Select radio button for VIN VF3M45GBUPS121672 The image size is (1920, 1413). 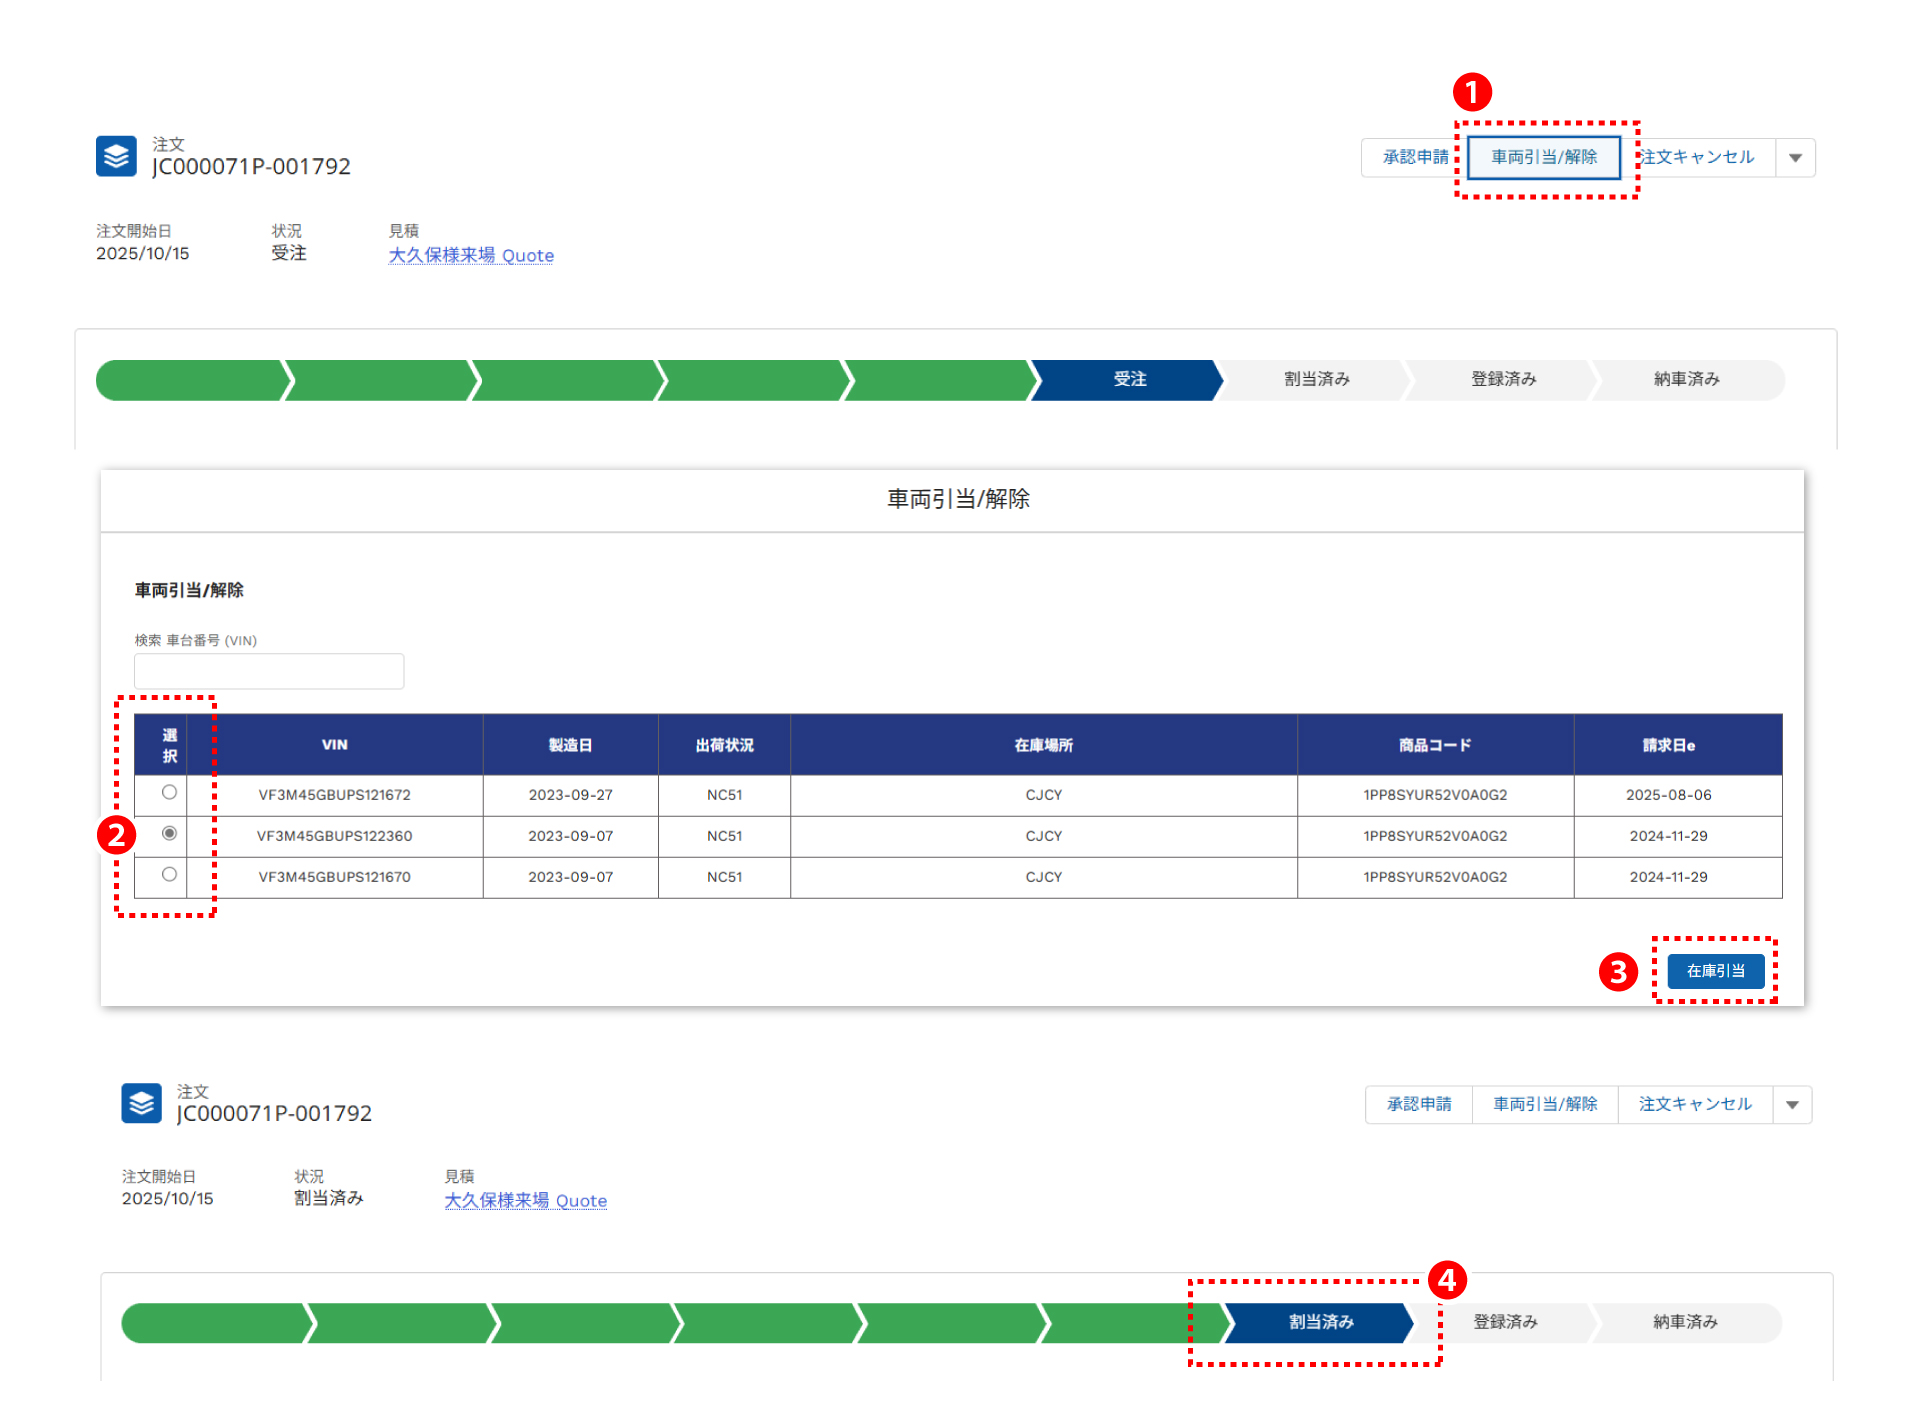point(169,792)
